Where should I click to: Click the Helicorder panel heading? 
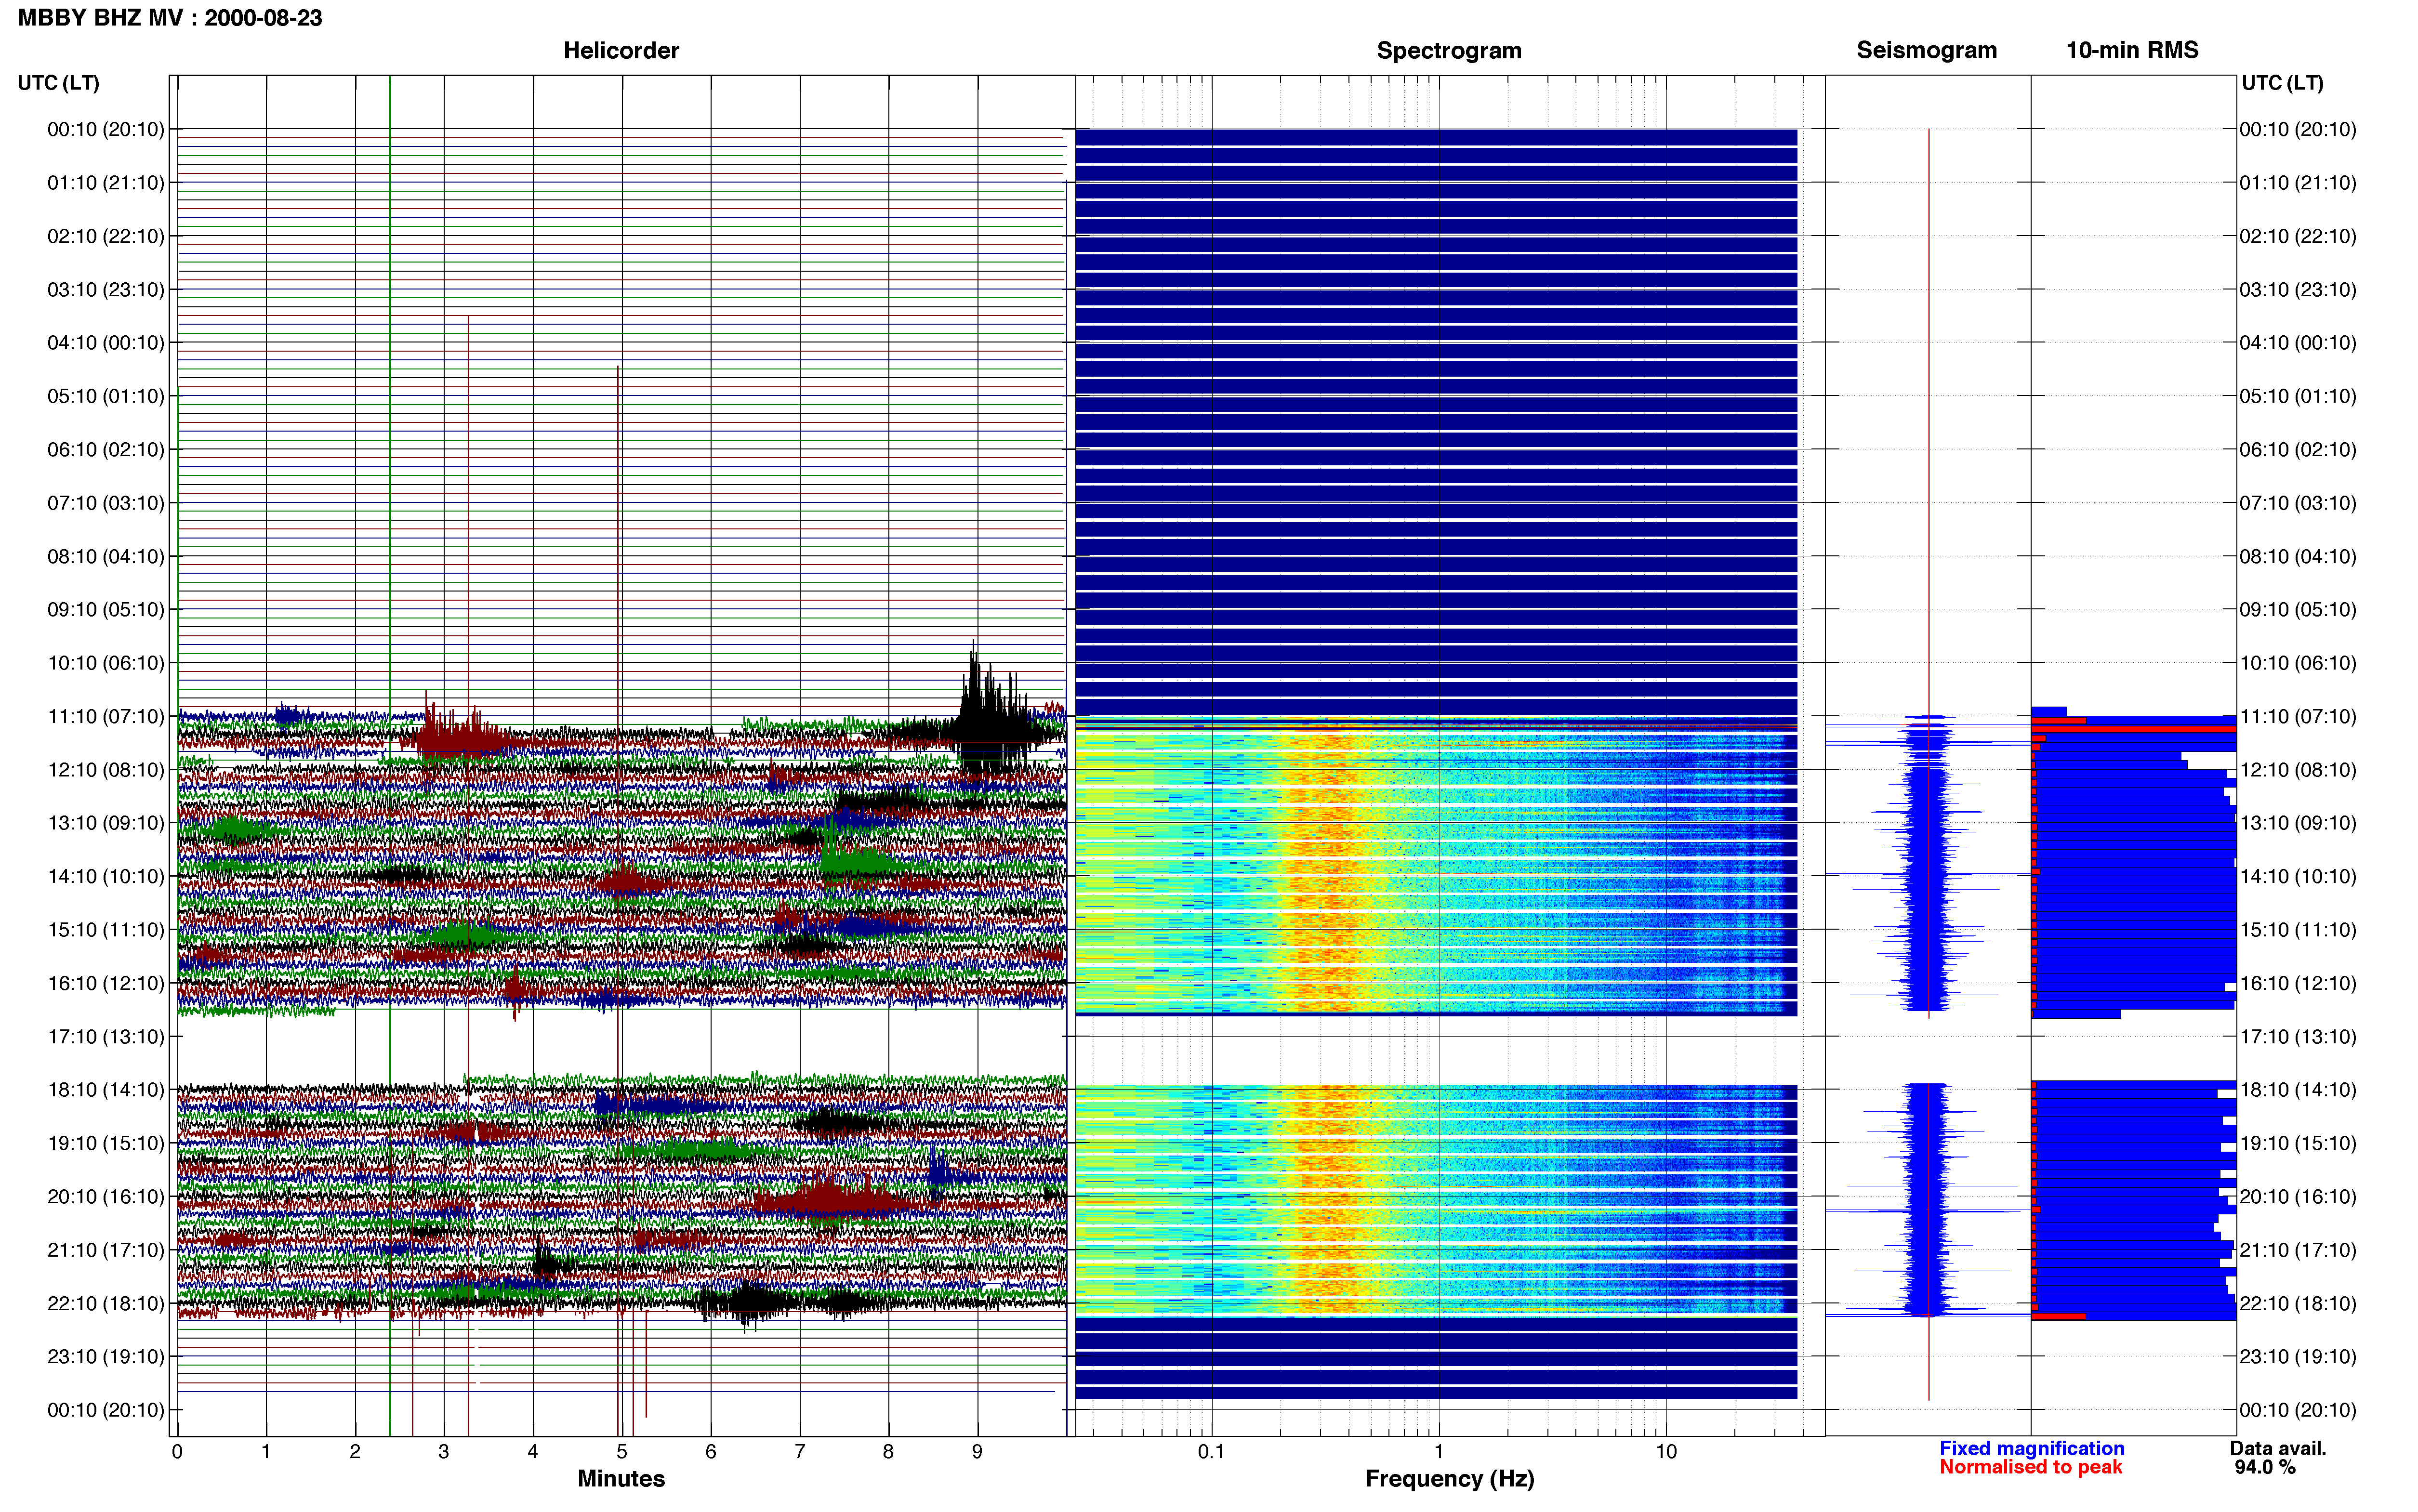point(621,50)
